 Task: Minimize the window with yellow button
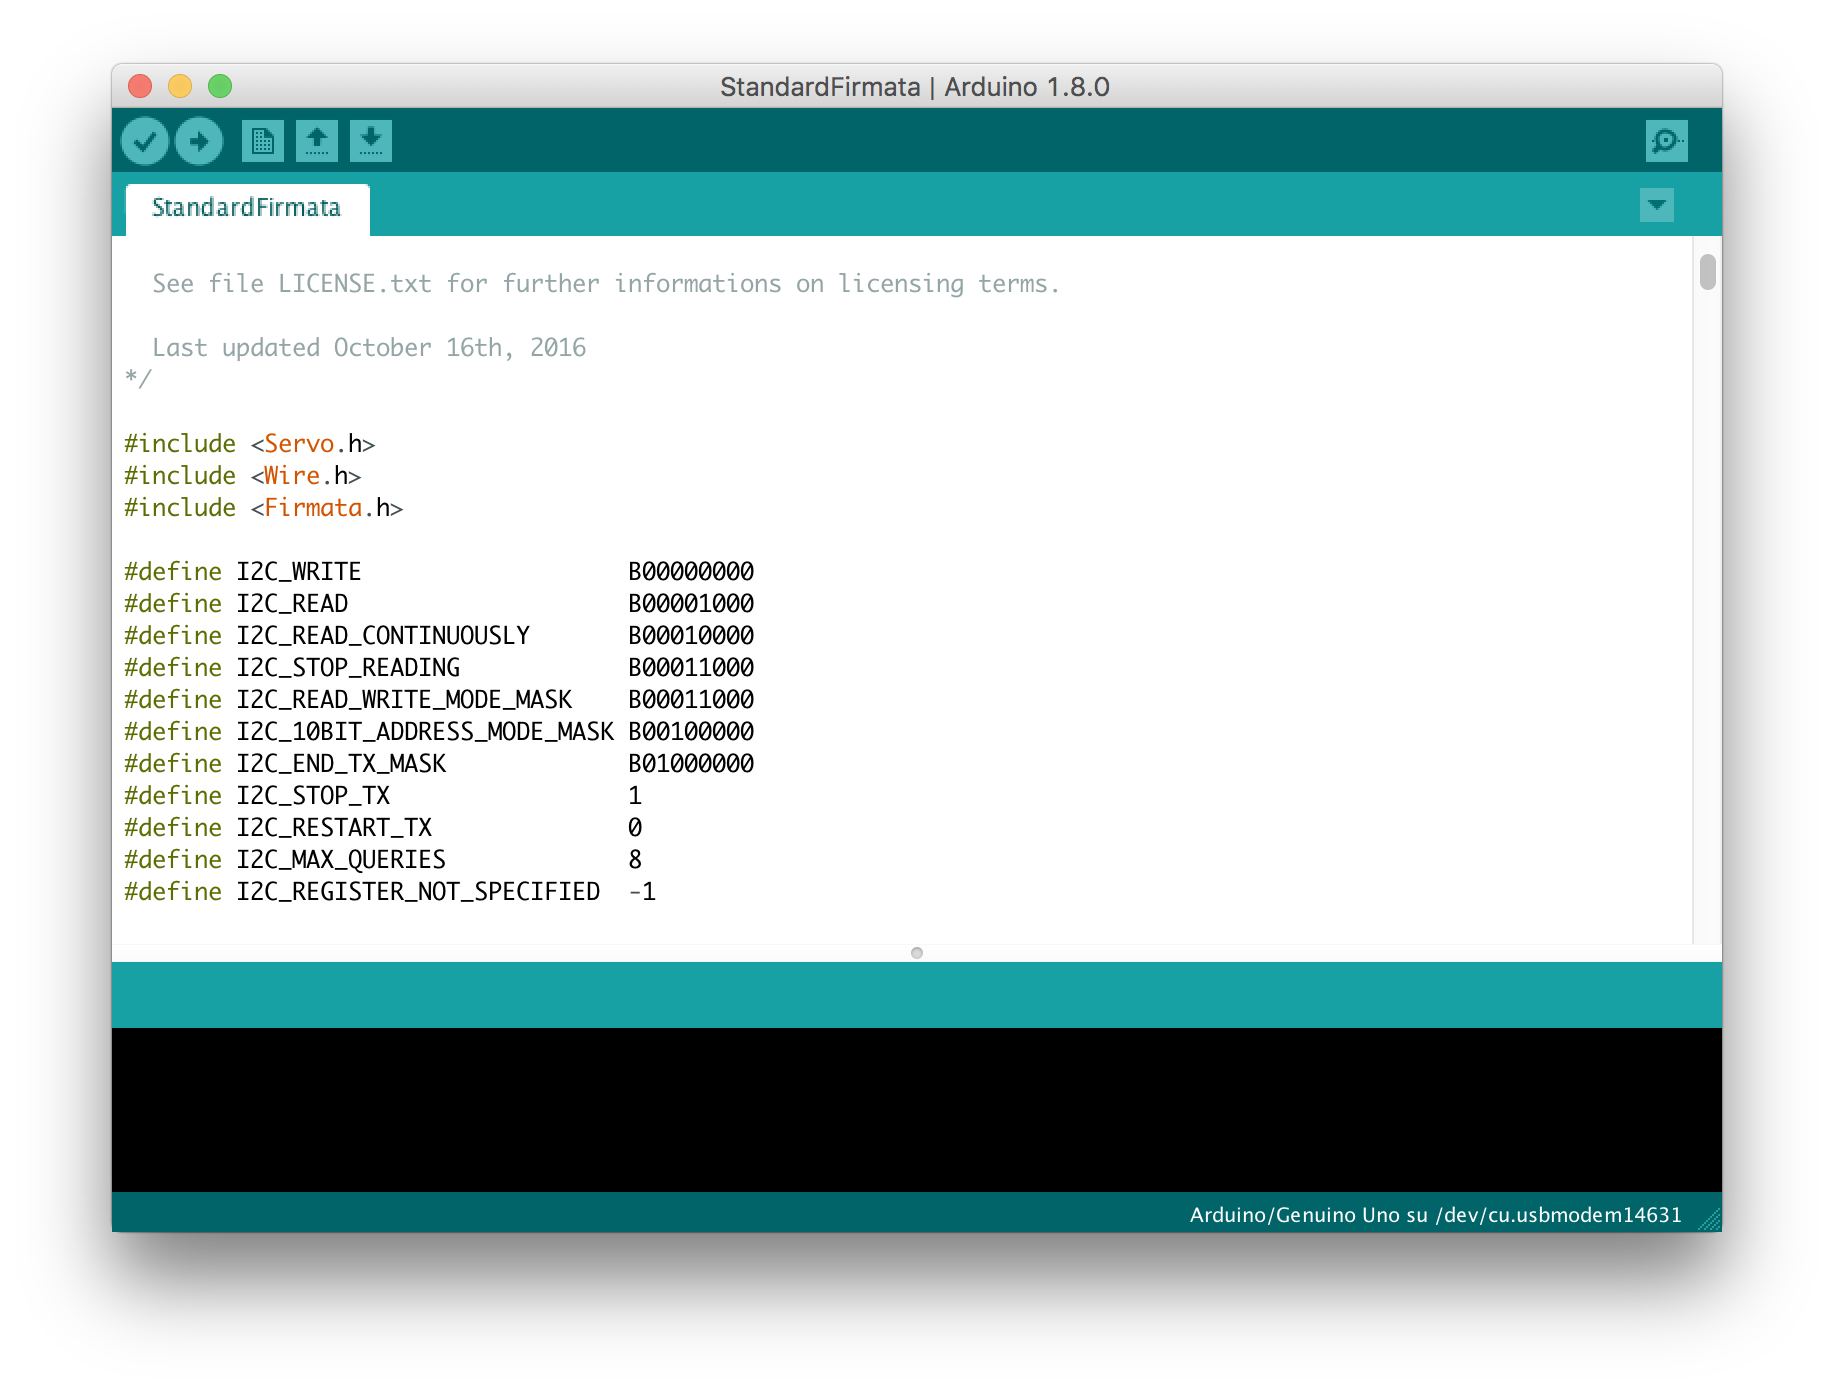(180, 87)
